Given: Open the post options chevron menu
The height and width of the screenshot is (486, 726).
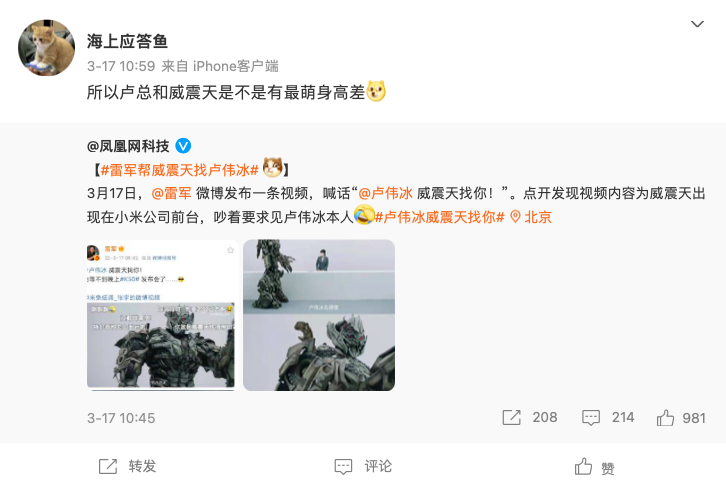Looking at the screenshot, I should pos(697,24).
